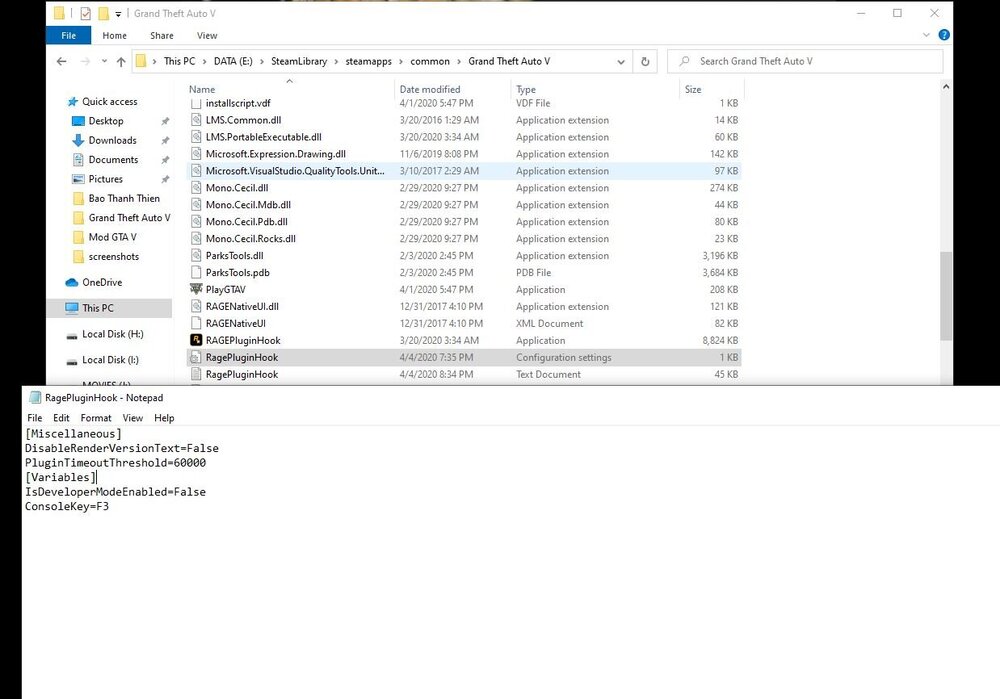1000x699 pixels.
Task: Open the address bar previous locations dropdown
Action: (620, 62)
